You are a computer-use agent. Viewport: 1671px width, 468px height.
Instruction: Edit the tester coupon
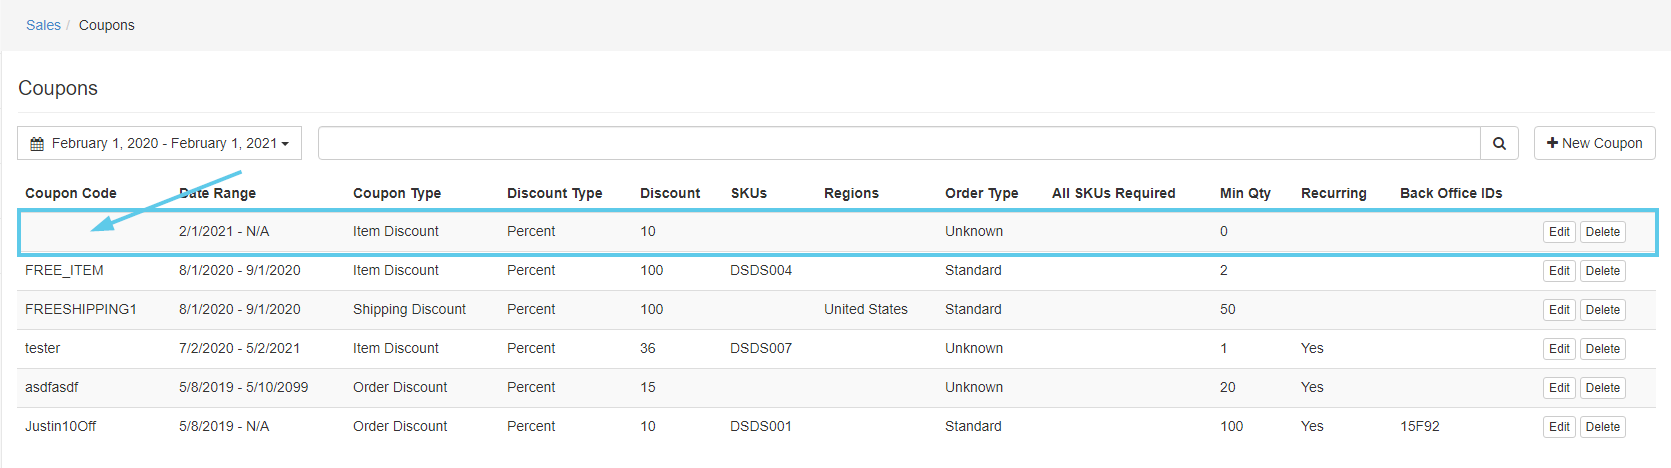point(1559,349)
